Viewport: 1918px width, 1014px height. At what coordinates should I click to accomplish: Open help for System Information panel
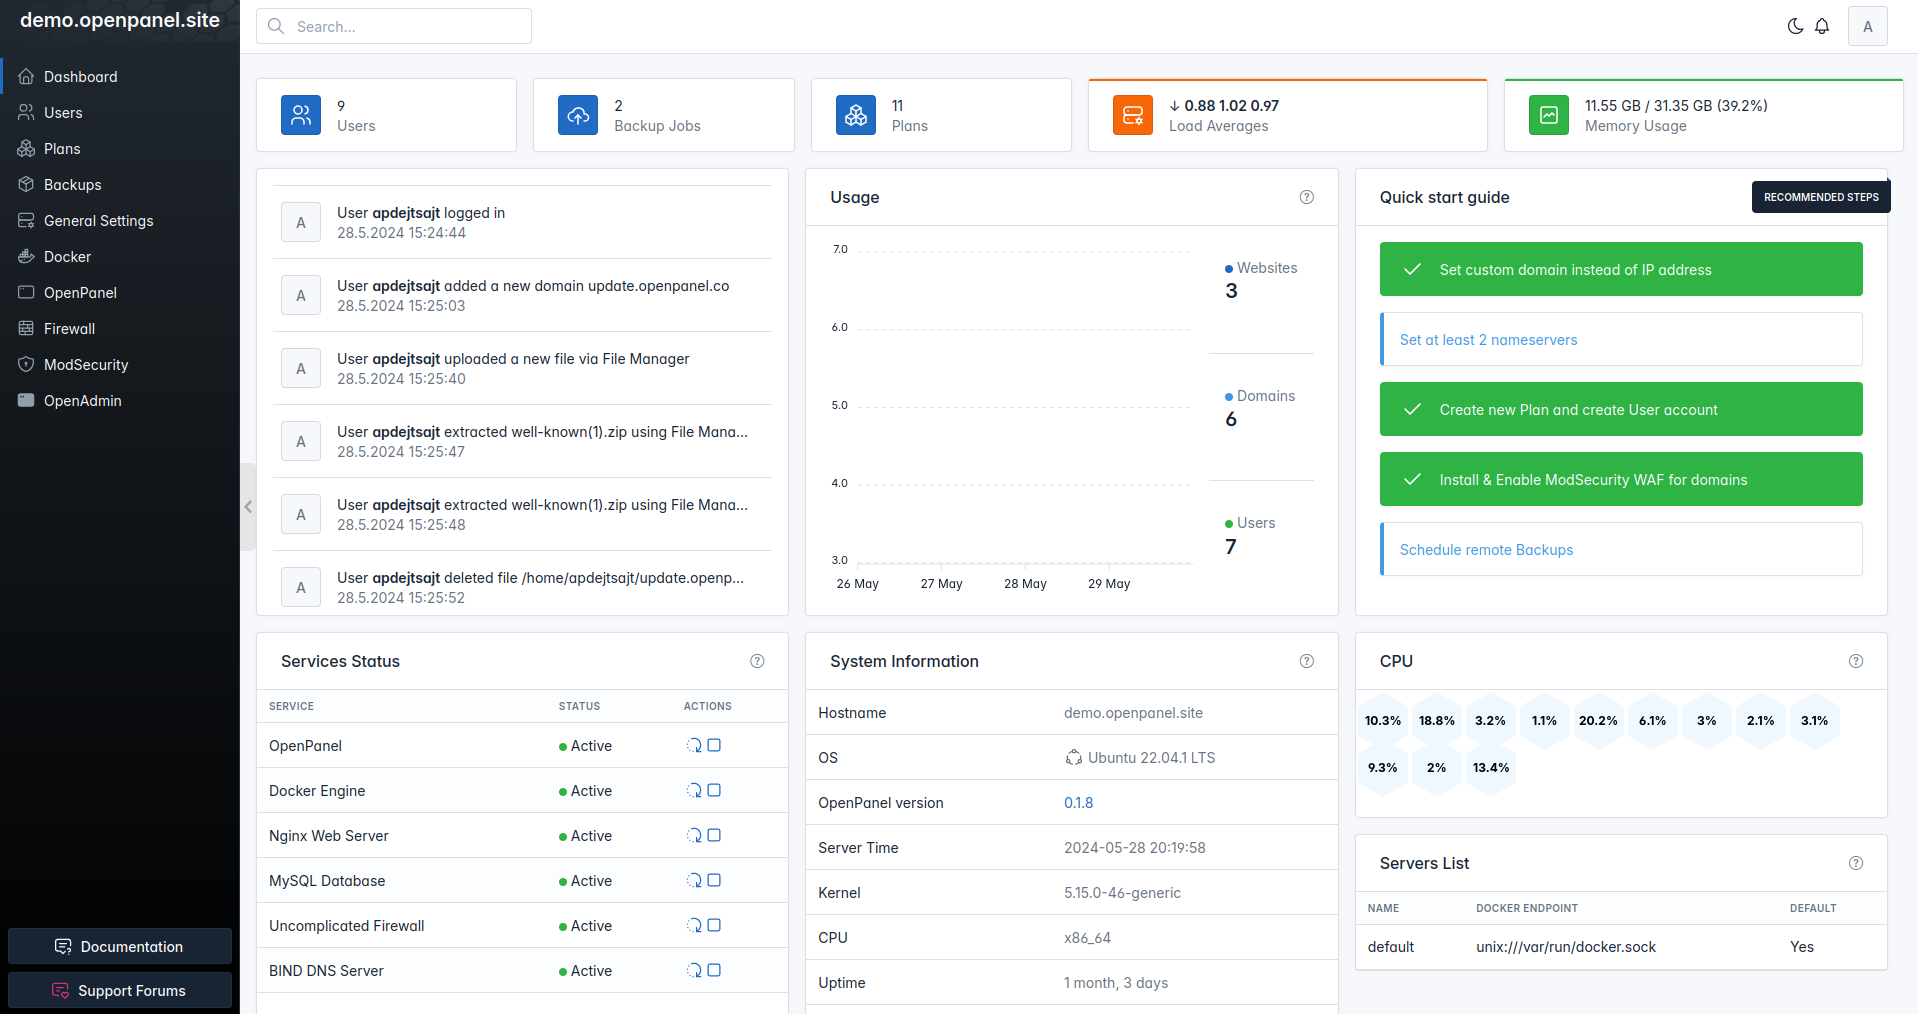(1307, 661)
